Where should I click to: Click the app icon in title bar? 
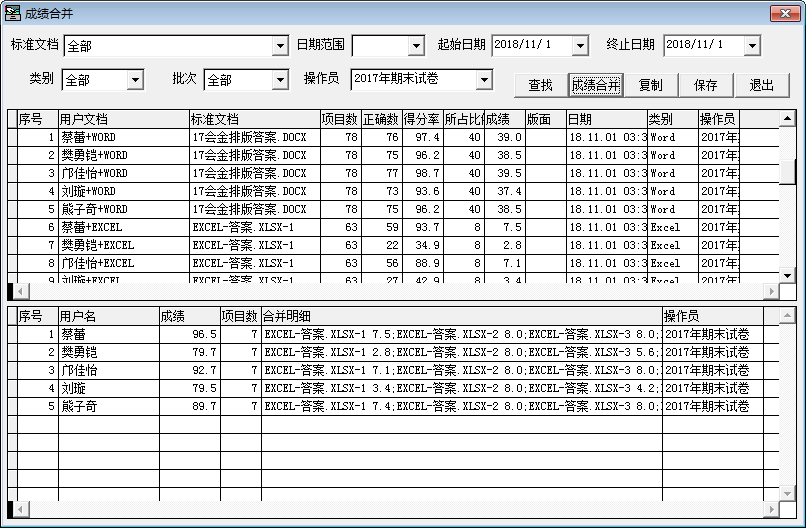coord(13,12)
